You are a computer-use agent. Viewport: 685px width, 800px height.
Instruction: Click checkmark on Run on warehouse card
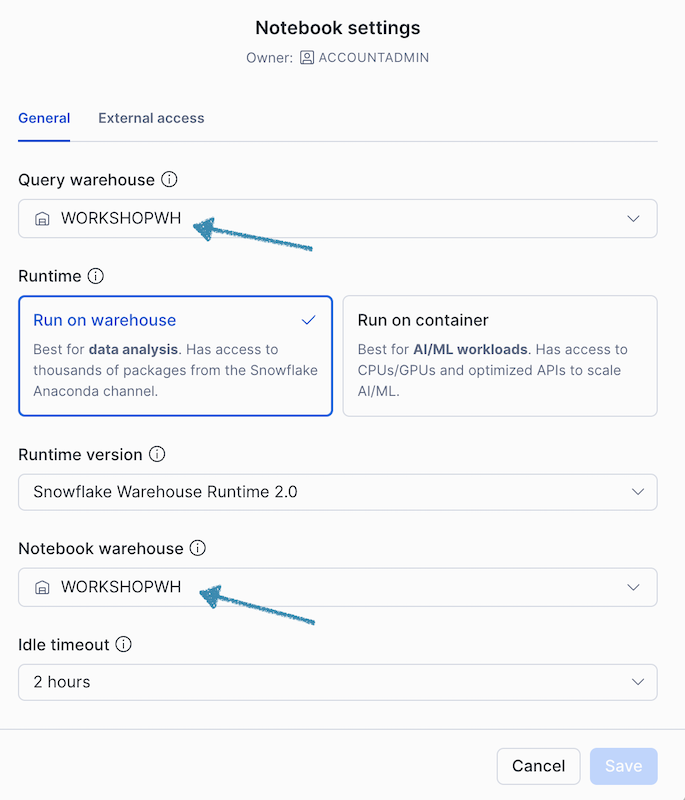click(308, 320)
